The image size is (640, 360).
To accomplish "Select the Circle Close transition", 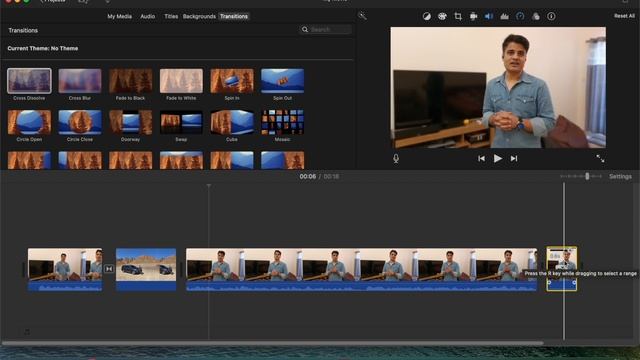I will click(80, 122).
